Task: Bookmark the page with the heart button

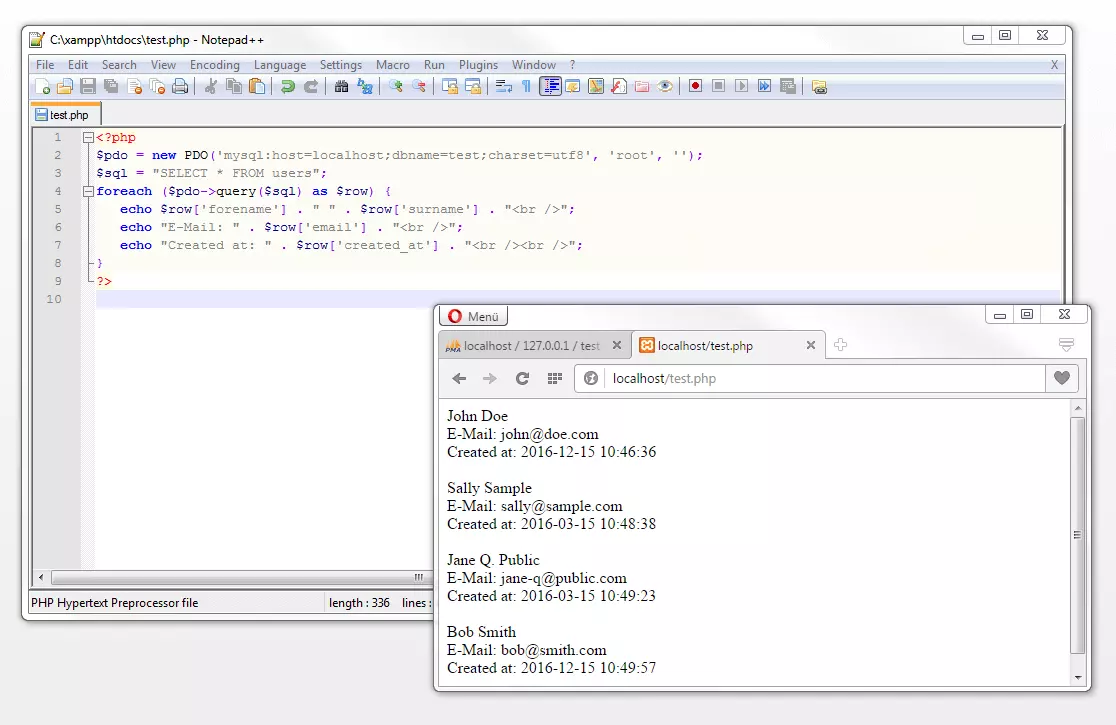Action: pos(1062,379)
